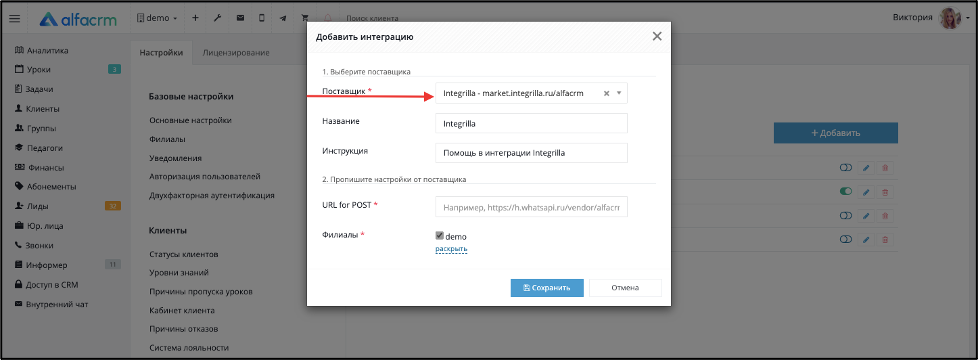Click the mobile phone icon
The image size is (979, 360).
point(262,18)
